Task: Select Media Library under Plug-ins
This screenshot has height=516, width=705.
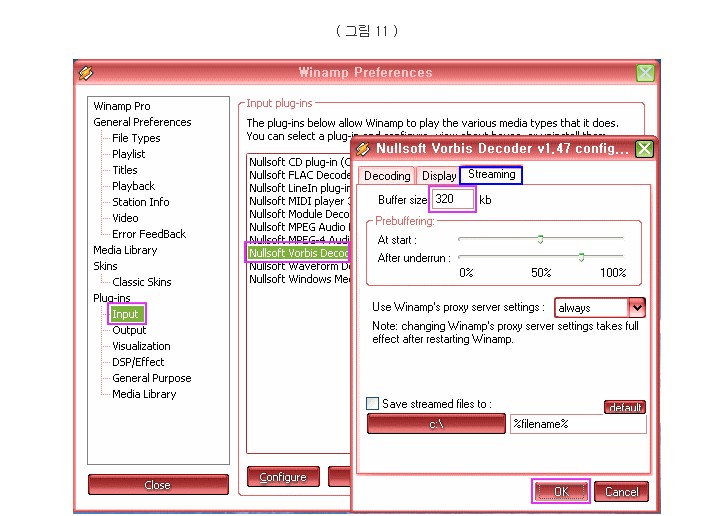Action: click(x=144, y=394)
